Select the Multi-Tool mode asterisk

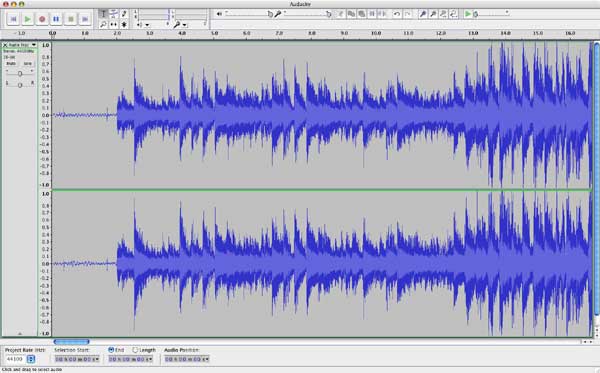pyautogui.click(x=124, y=24)
